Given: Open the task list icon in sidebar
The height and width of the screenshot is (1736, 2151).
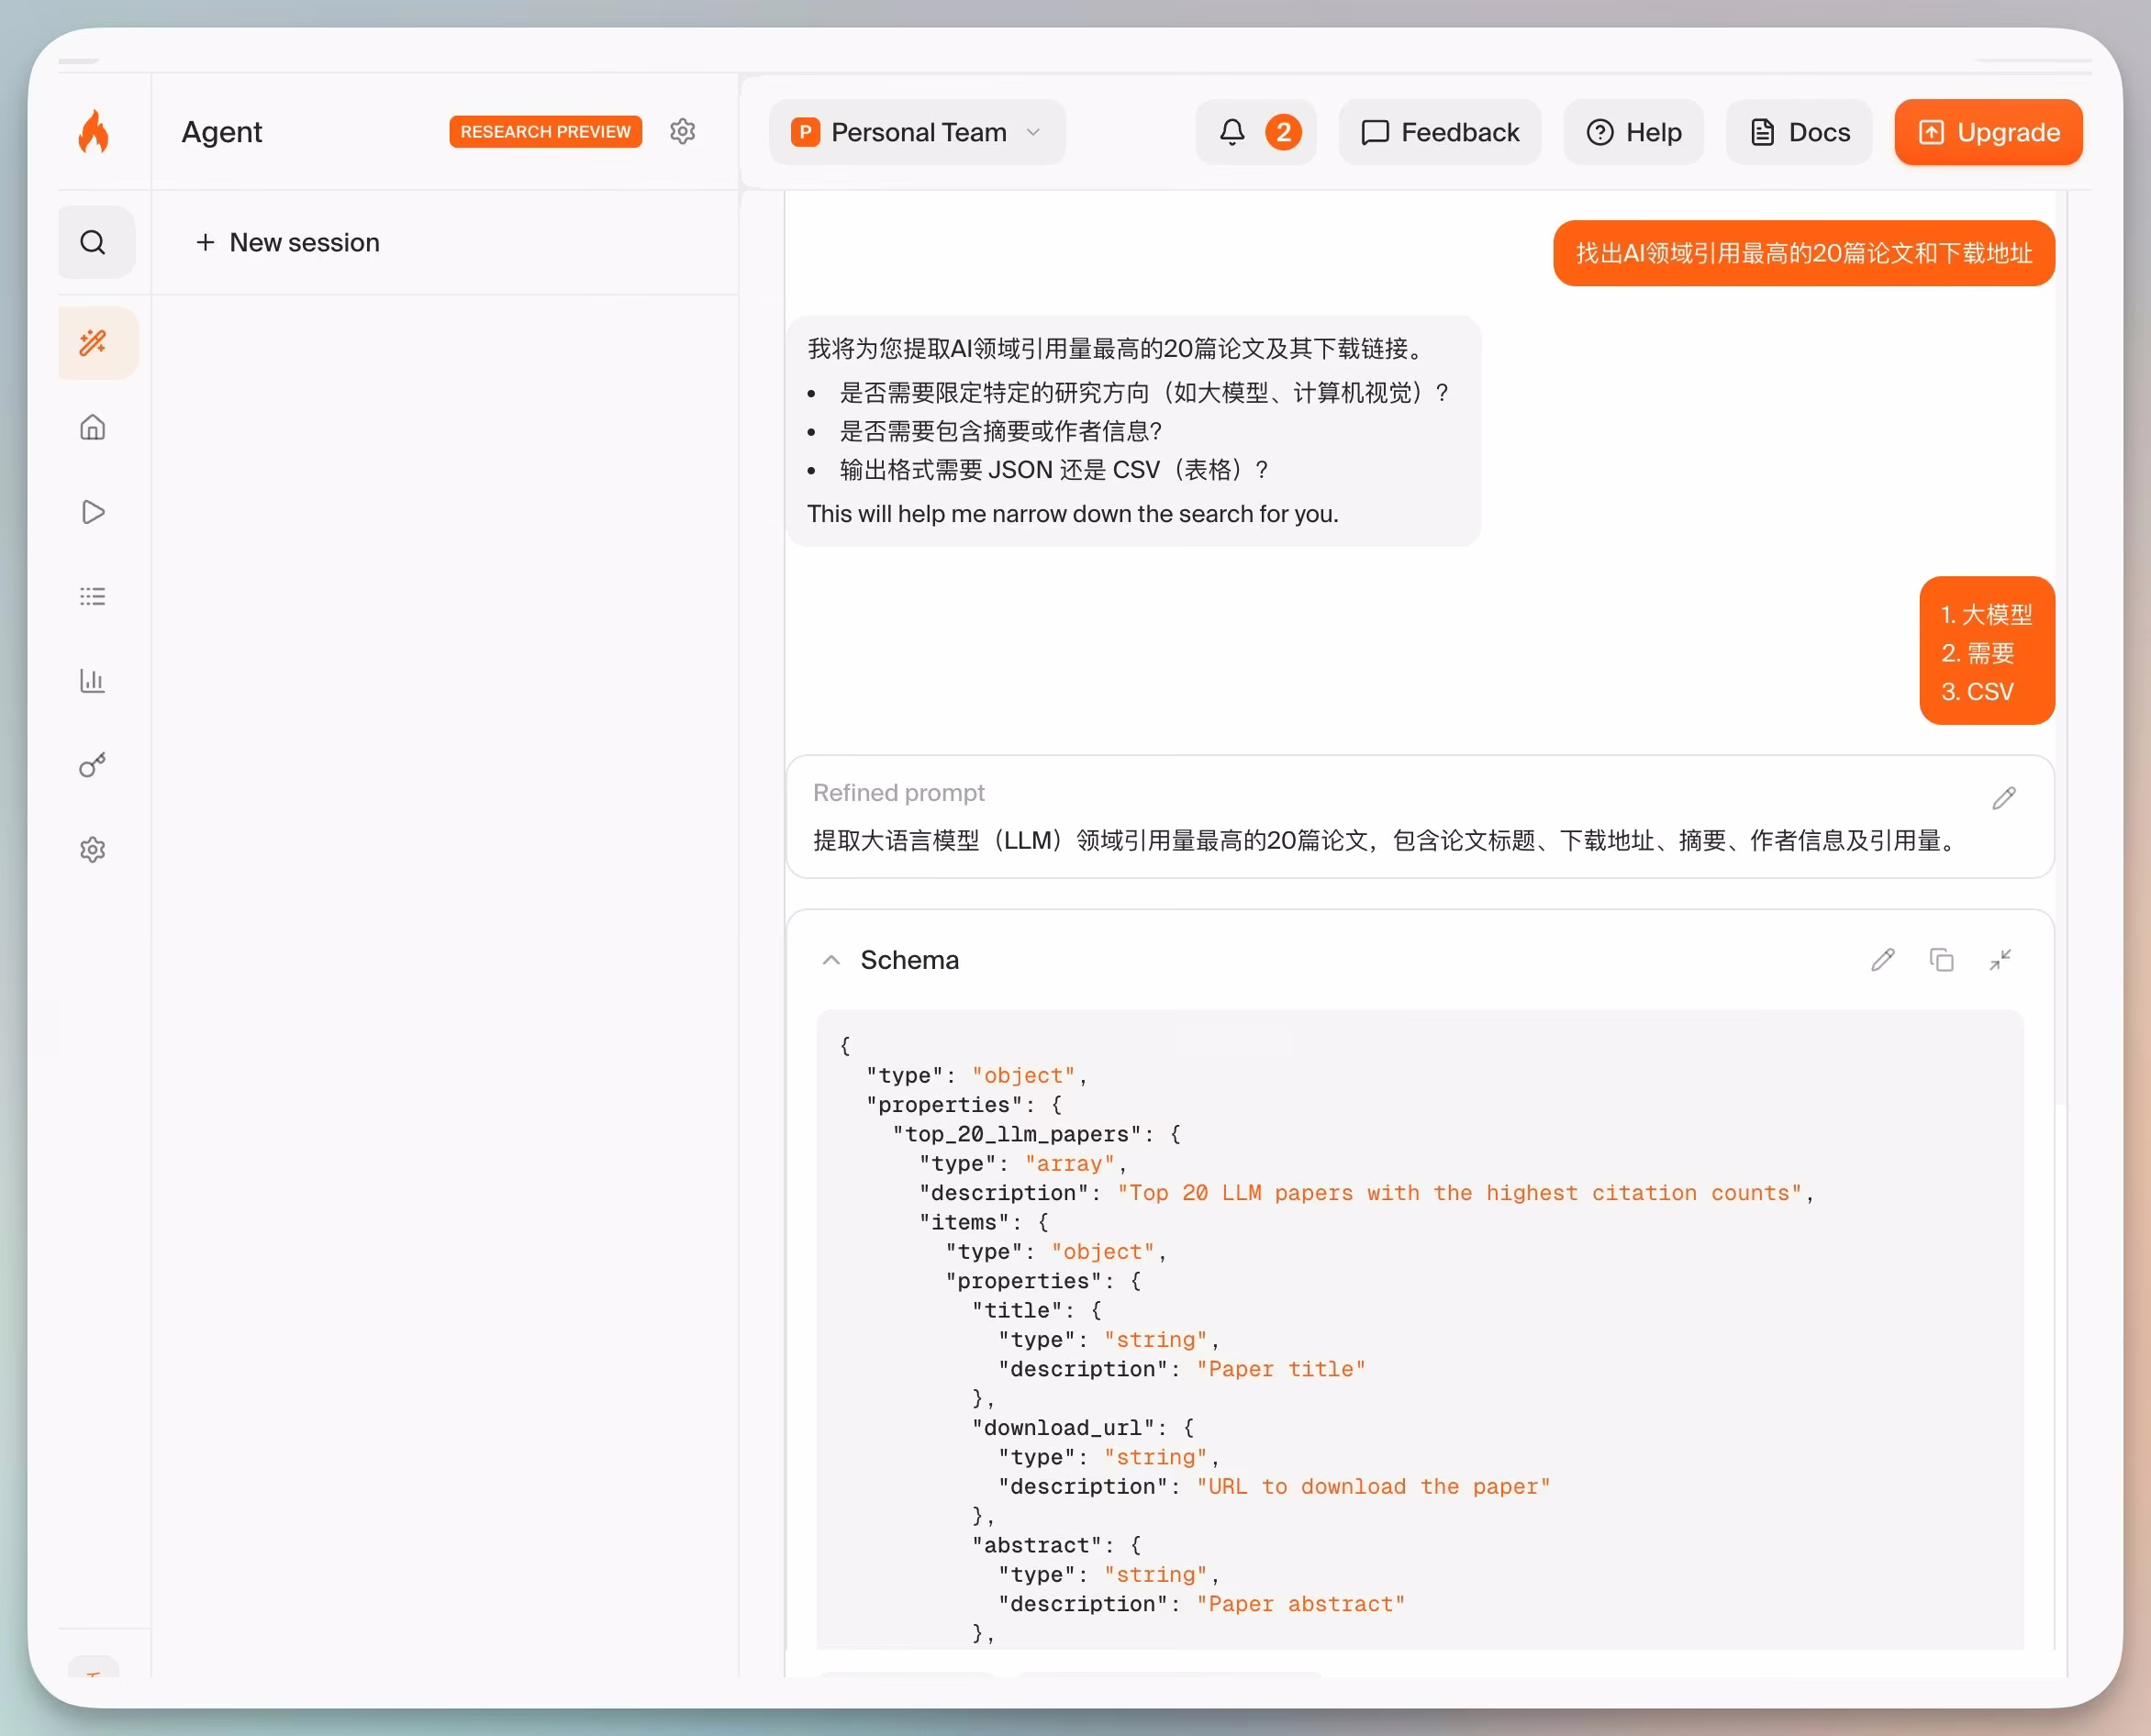Looking at the screenshot, I should pyautogui.click(x=92, y=595).
